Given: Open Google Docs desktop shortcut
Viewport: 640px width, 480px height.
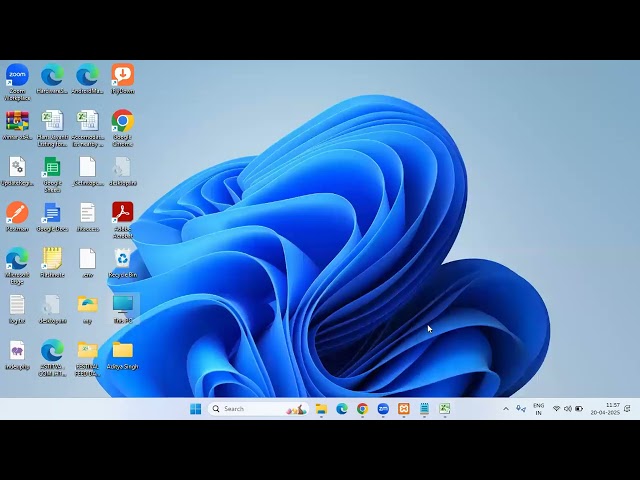Looking at the screenshot, I should pyautogui.click(x=52, y=212).
